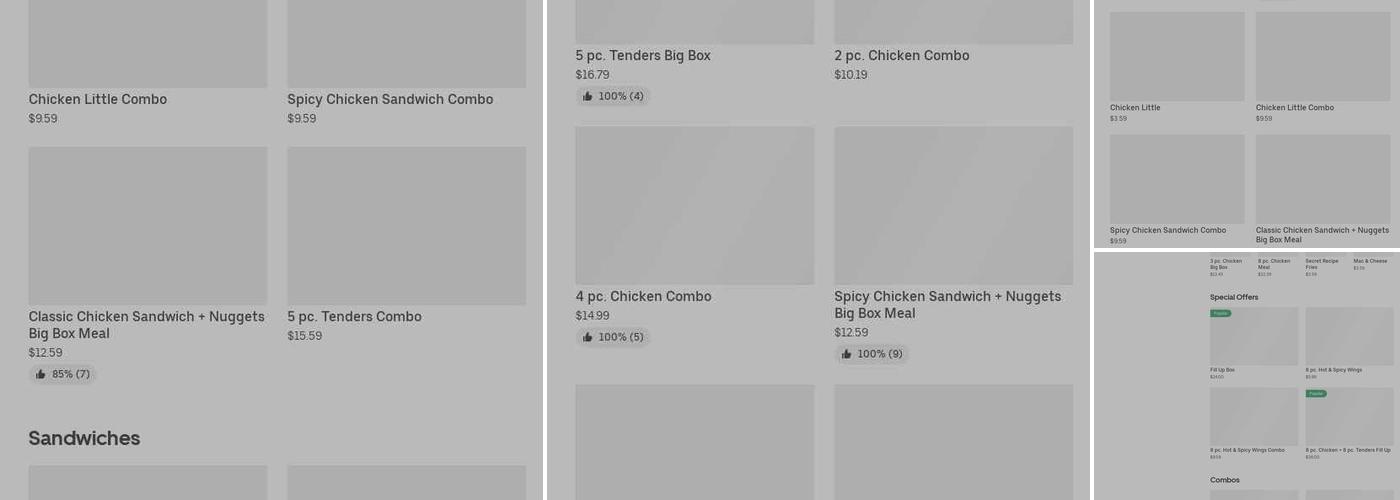Click the thumbs-up icon beside 100% (4)
1400x500 pixels.
coord(588,96)
